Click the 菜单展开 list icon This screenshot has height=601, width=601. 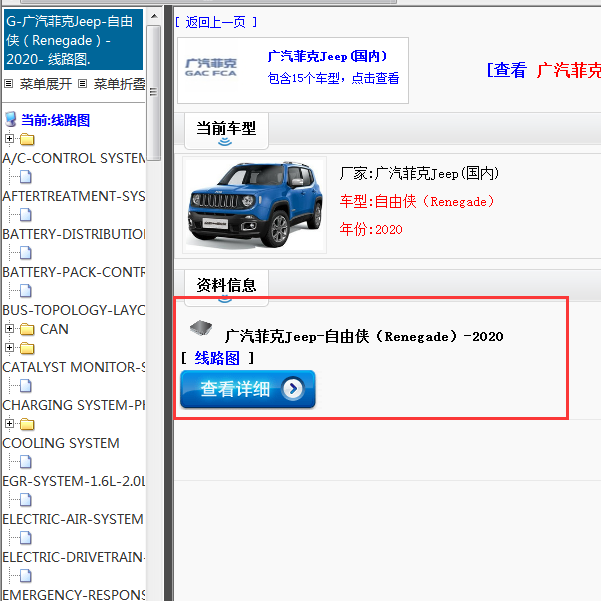tap(9, 84)
